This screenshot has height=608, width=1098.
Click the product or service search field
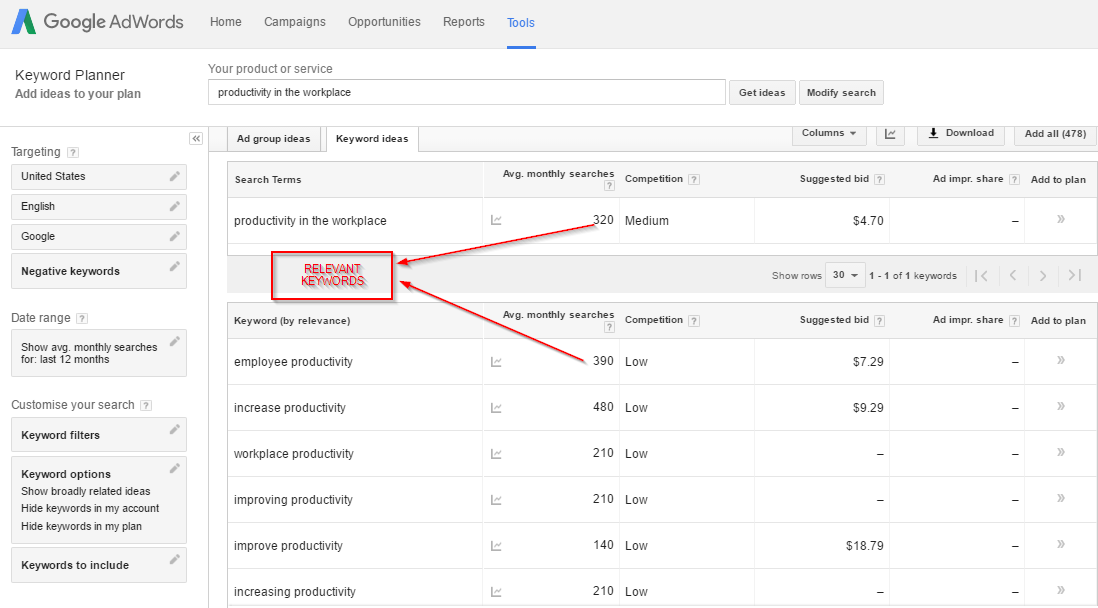coord(466,92)
